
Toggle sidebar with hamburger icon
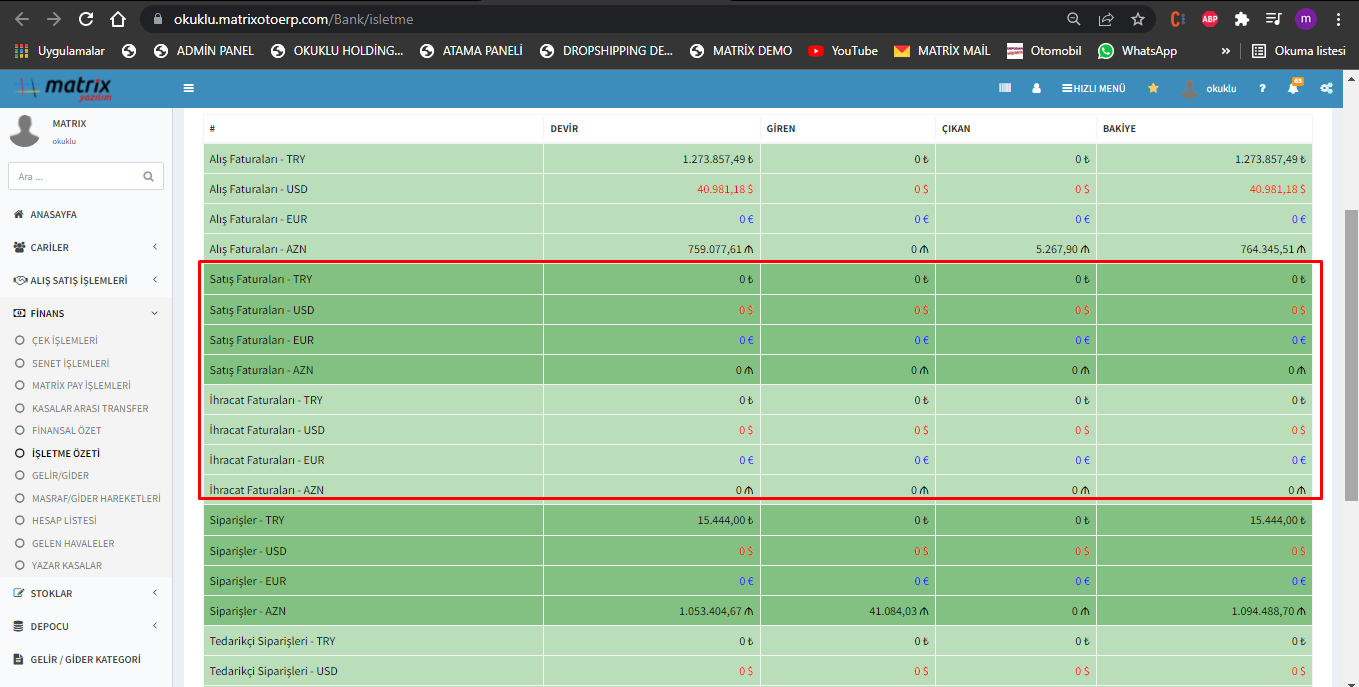tap(188, 88)
